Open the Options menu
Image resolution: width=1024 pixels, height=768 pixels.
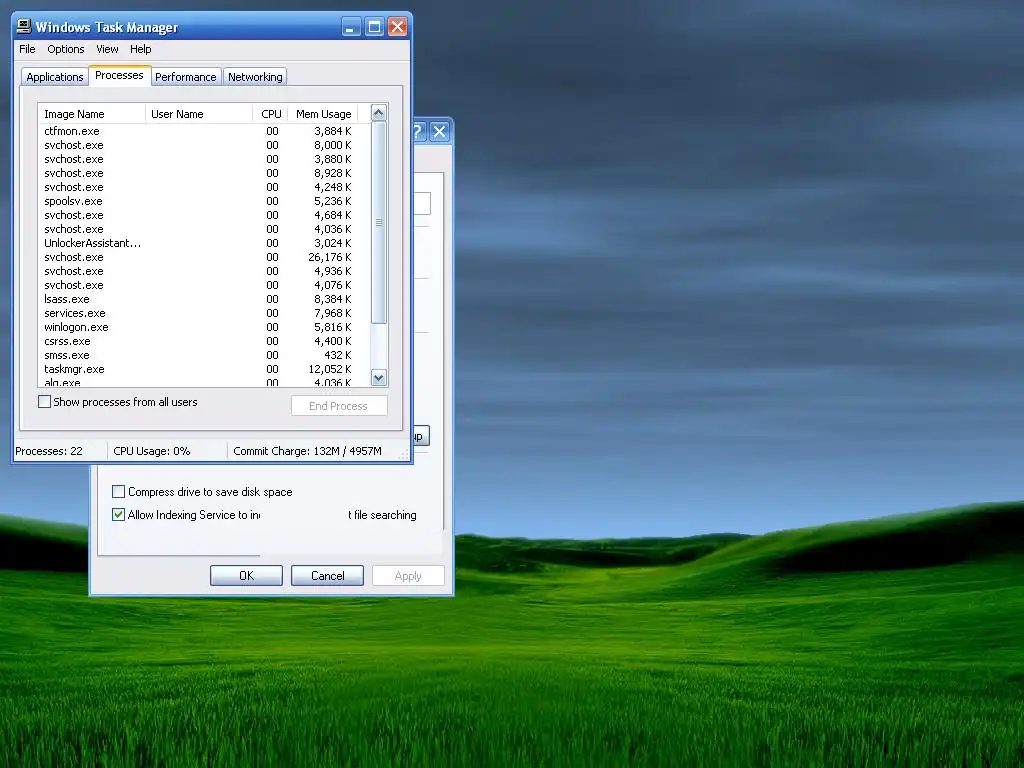[x=65, y=49]
